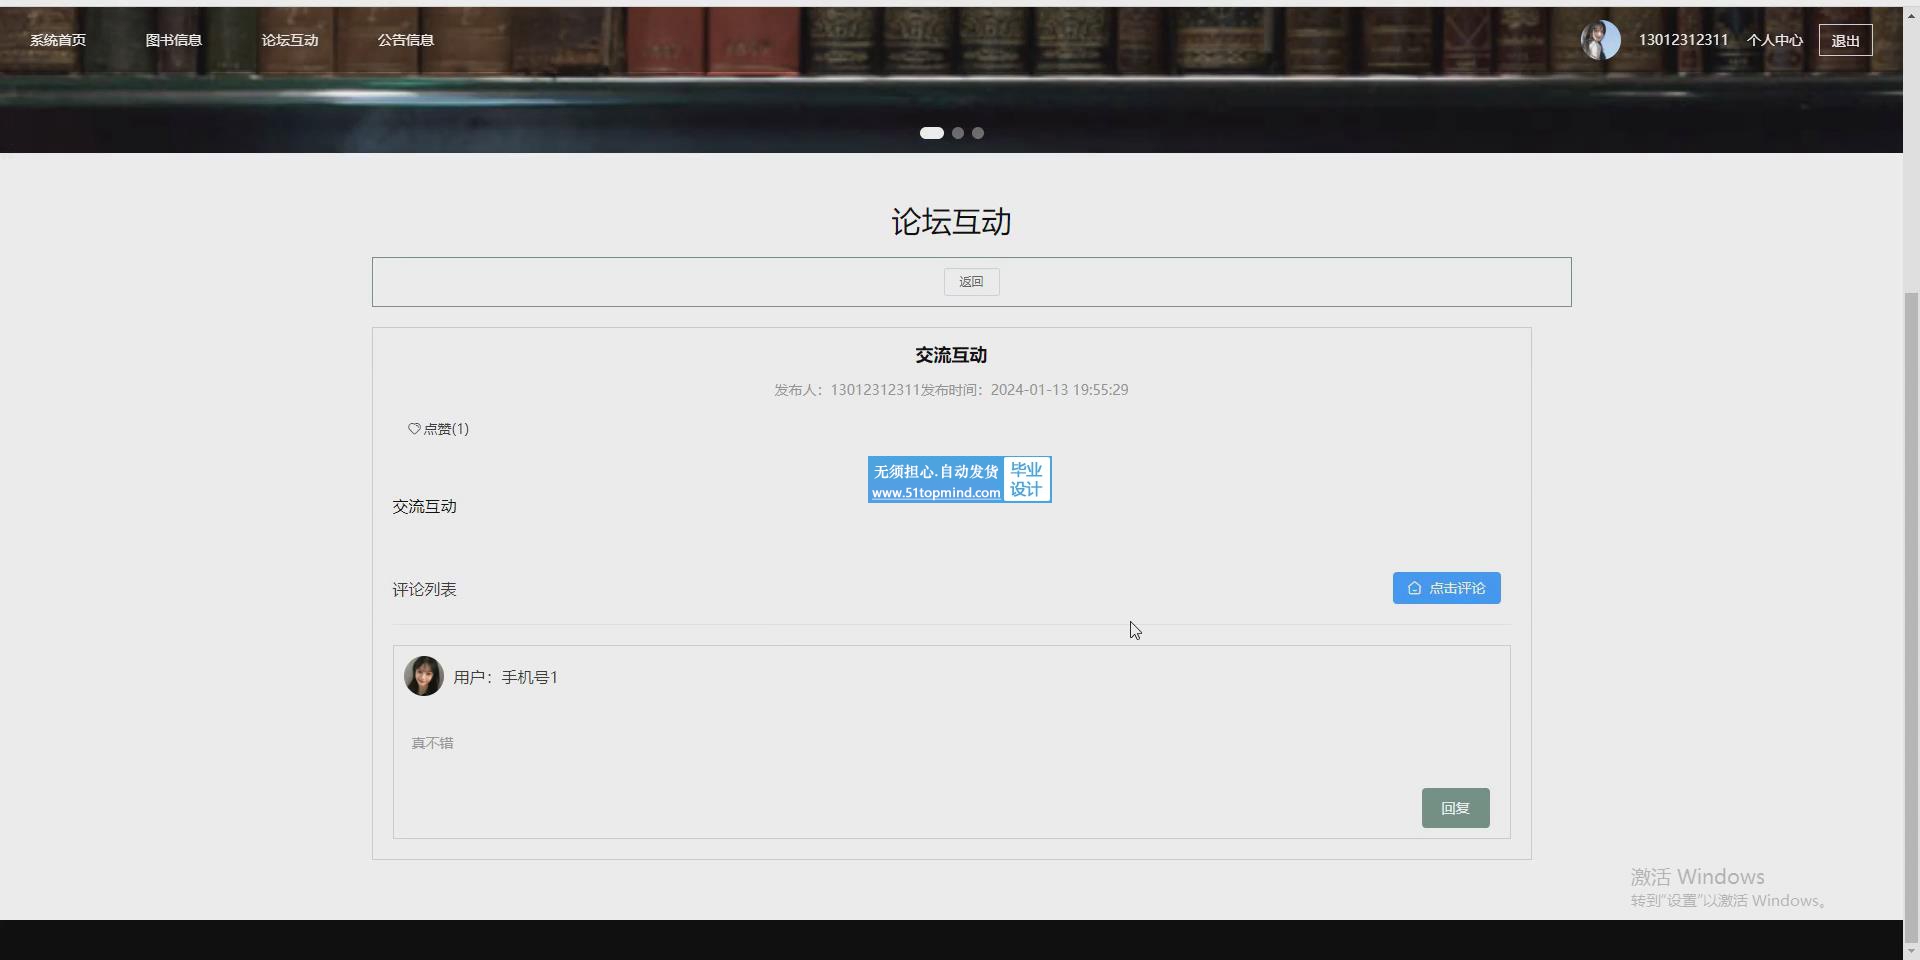Reply to comment using 回复 button
Viewport: 1920px width, 960px height.
pyautogui.click(x=1455, y=808)
